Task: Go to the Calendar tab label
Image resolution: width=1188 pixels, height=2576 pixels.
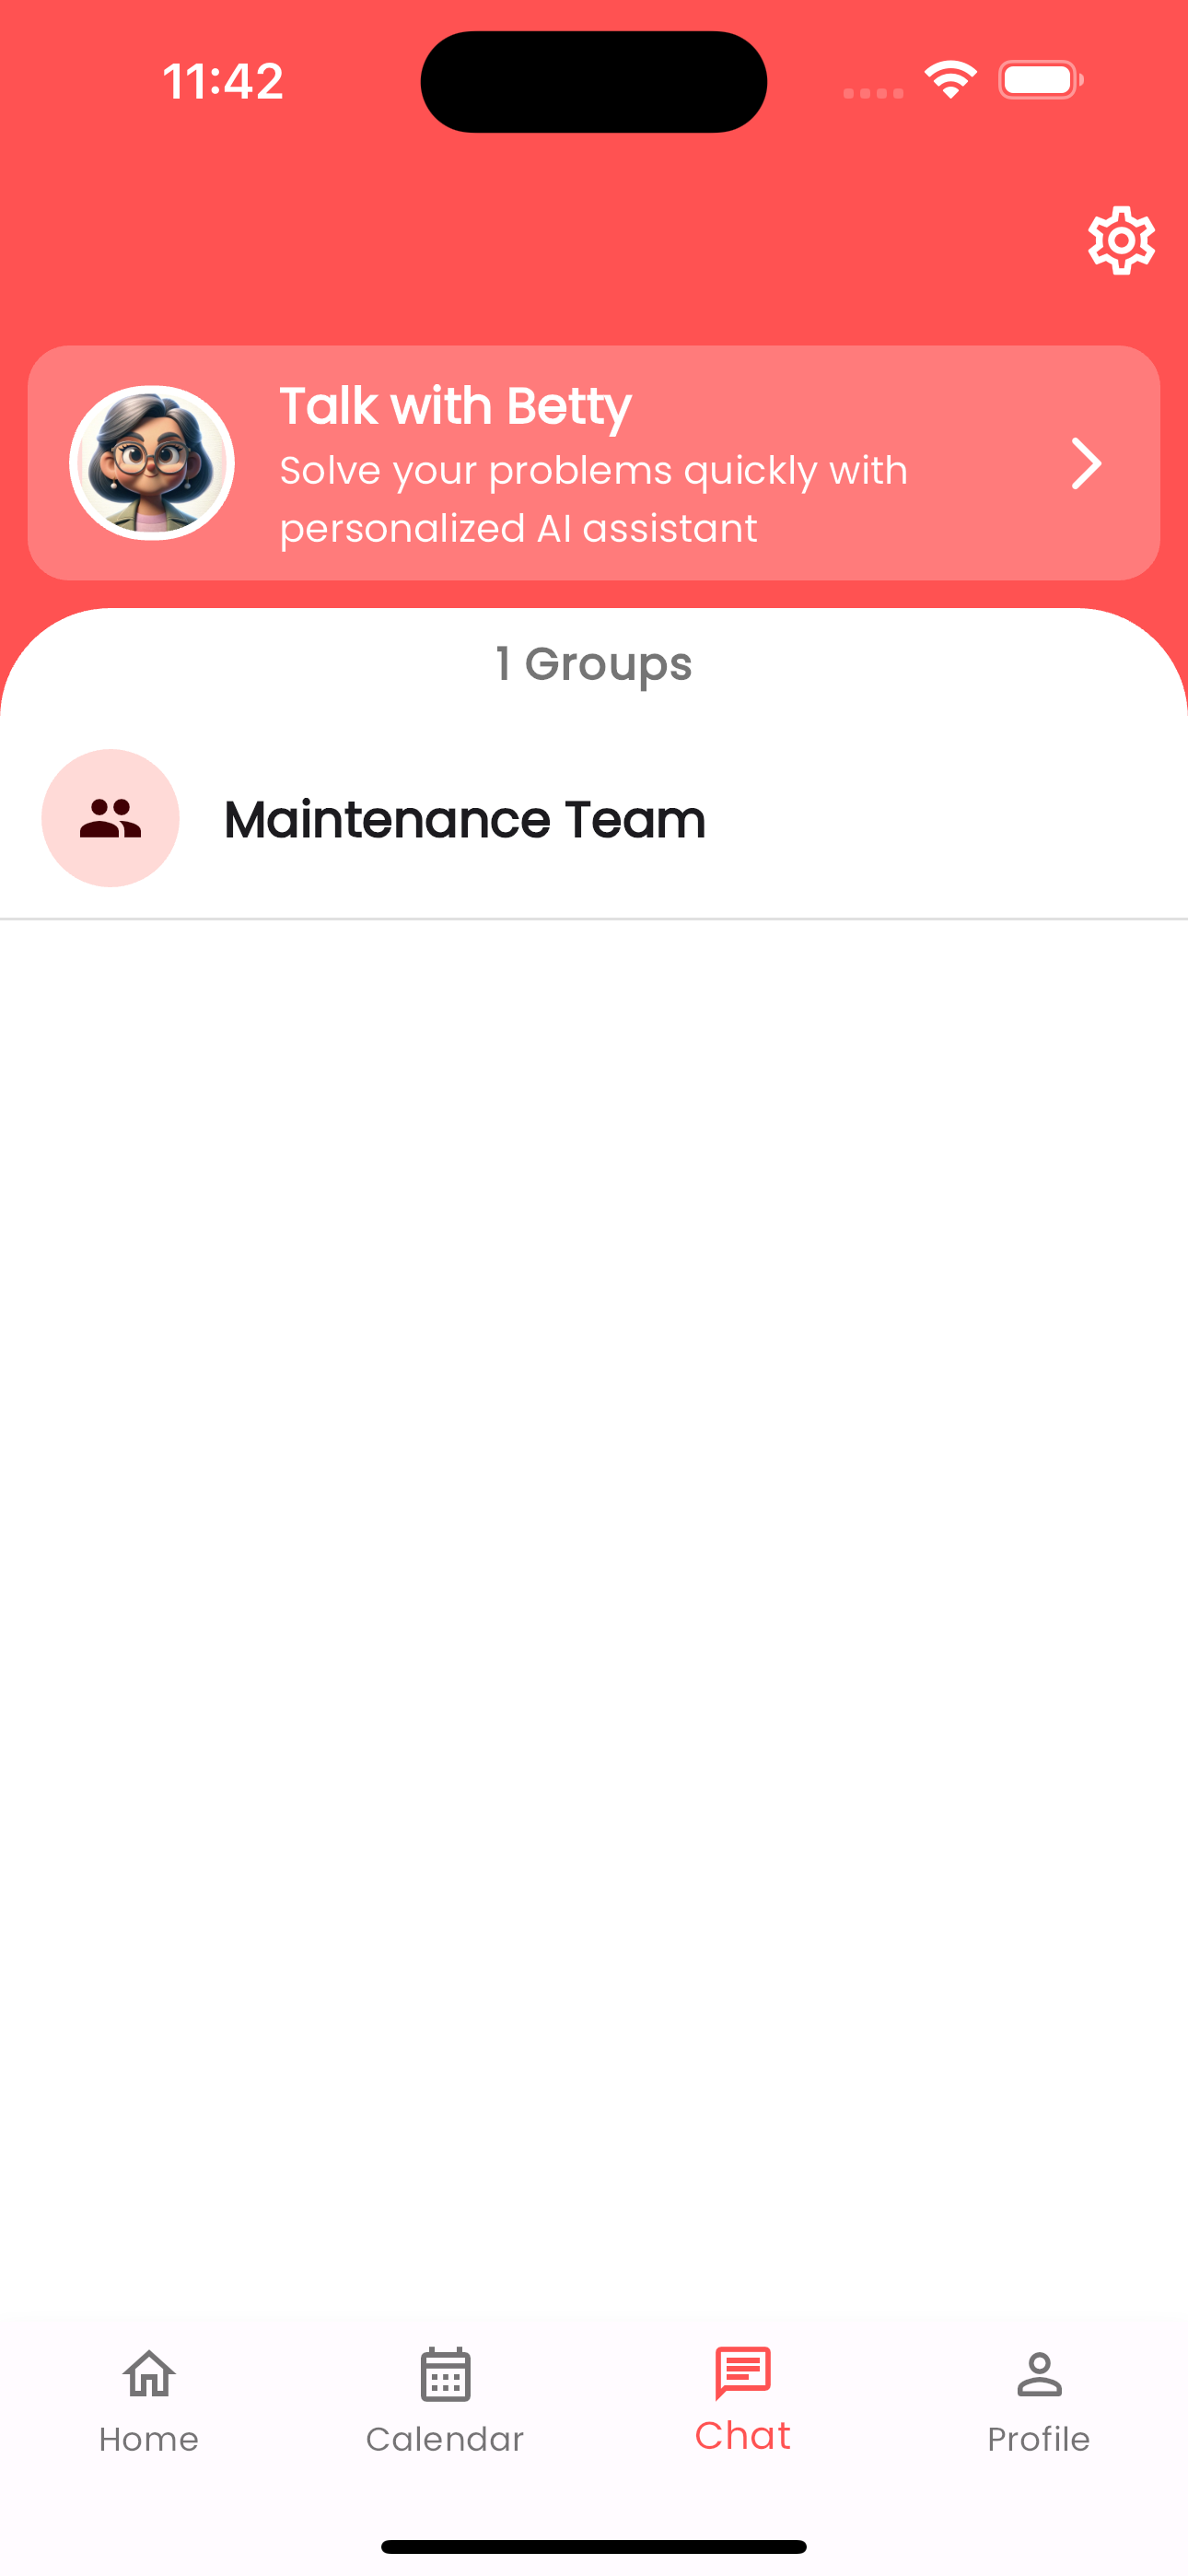Action: point(445,2439)
